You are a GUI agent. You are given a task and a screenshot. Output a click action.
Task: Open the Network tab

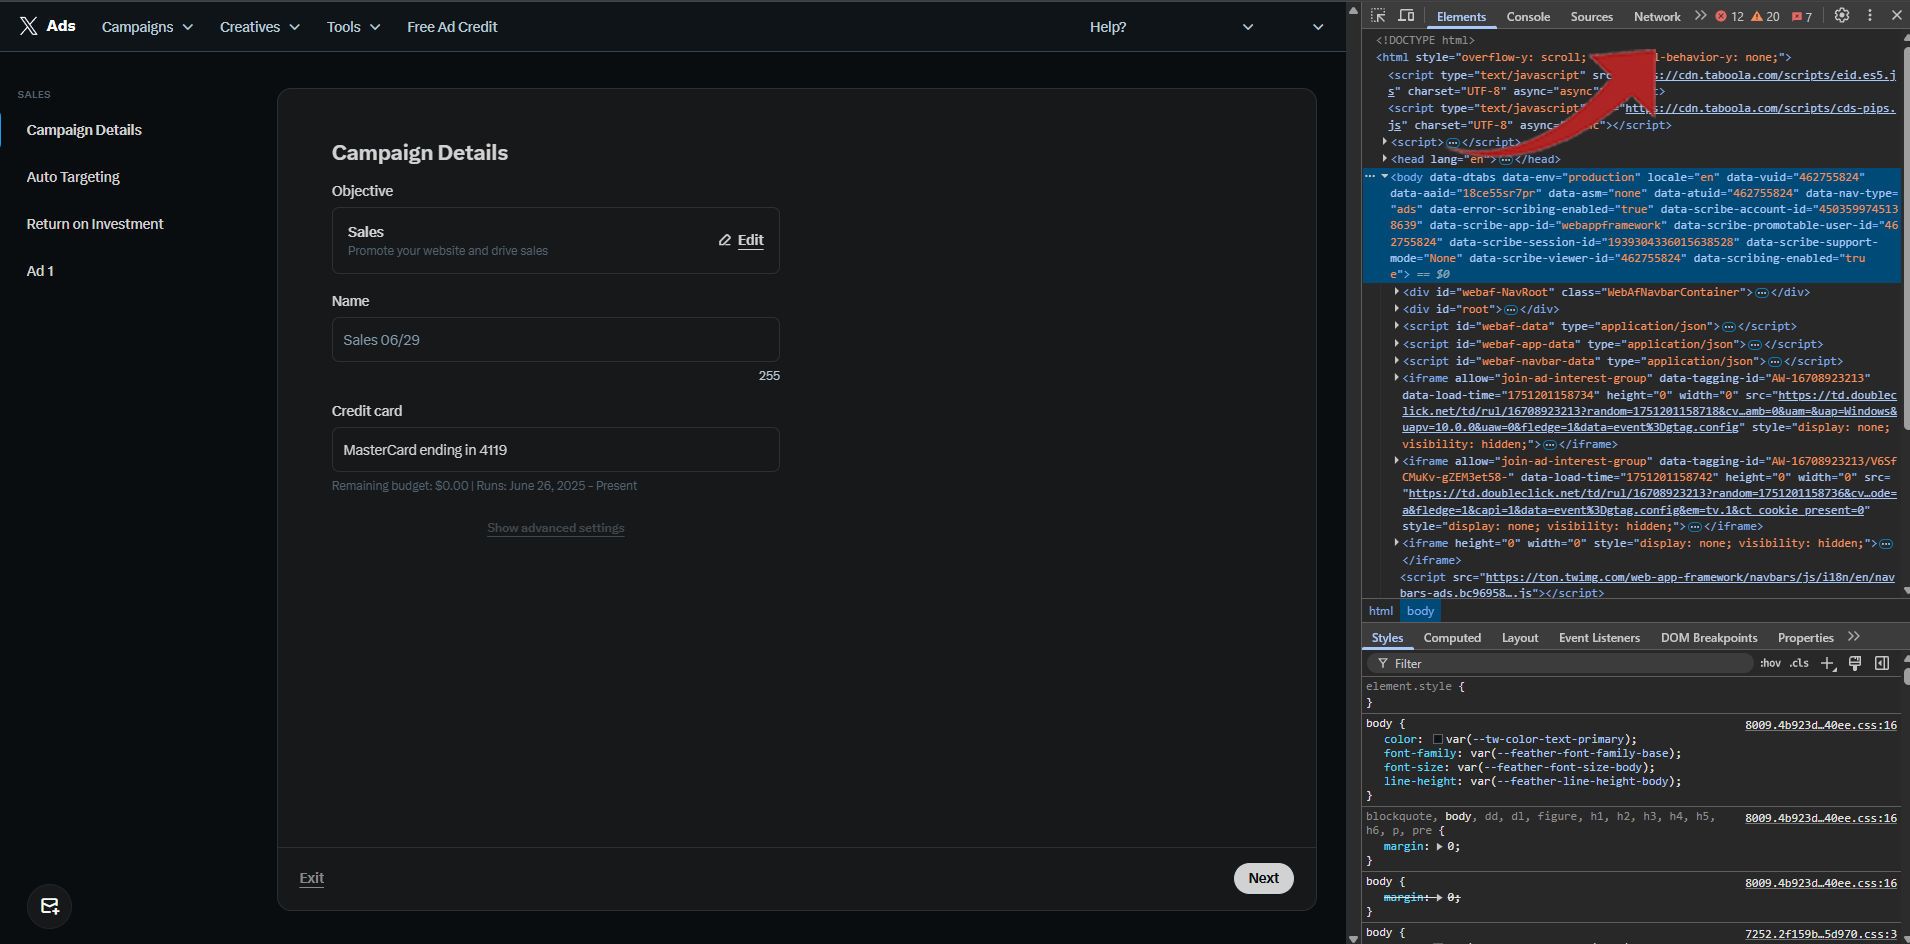click(x=1657, y=17)
